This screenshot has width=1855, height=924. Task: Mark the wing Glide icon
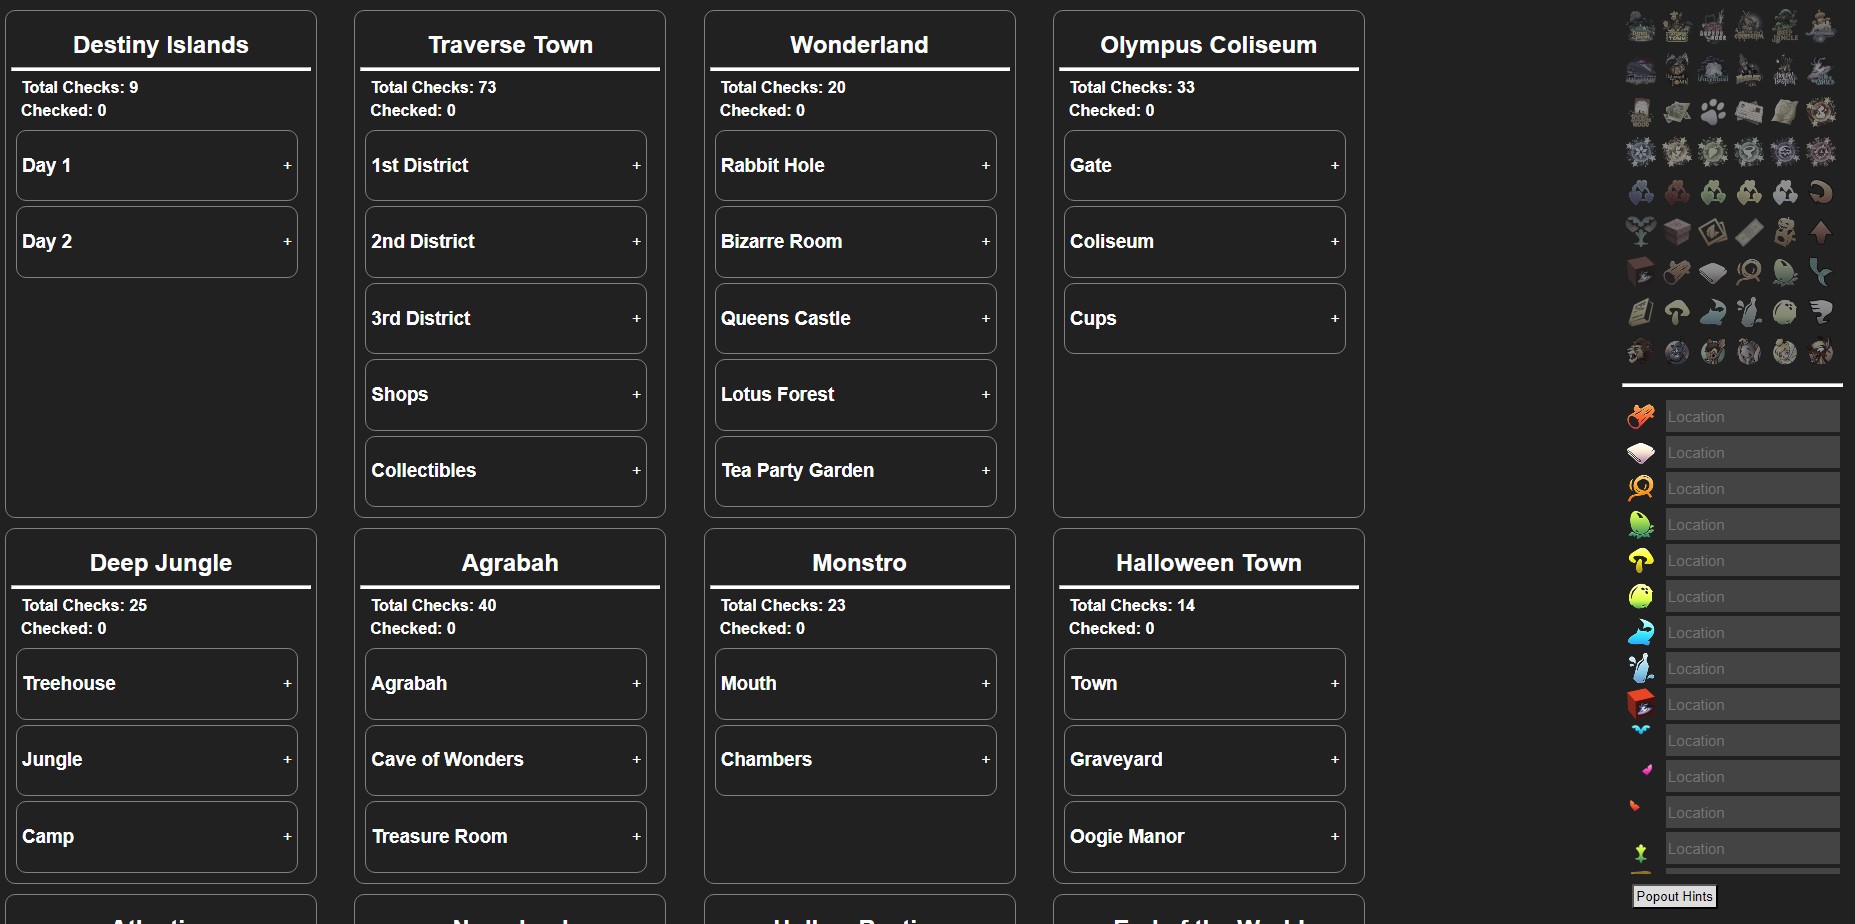pyautogui.click(x=1821, y=312)
